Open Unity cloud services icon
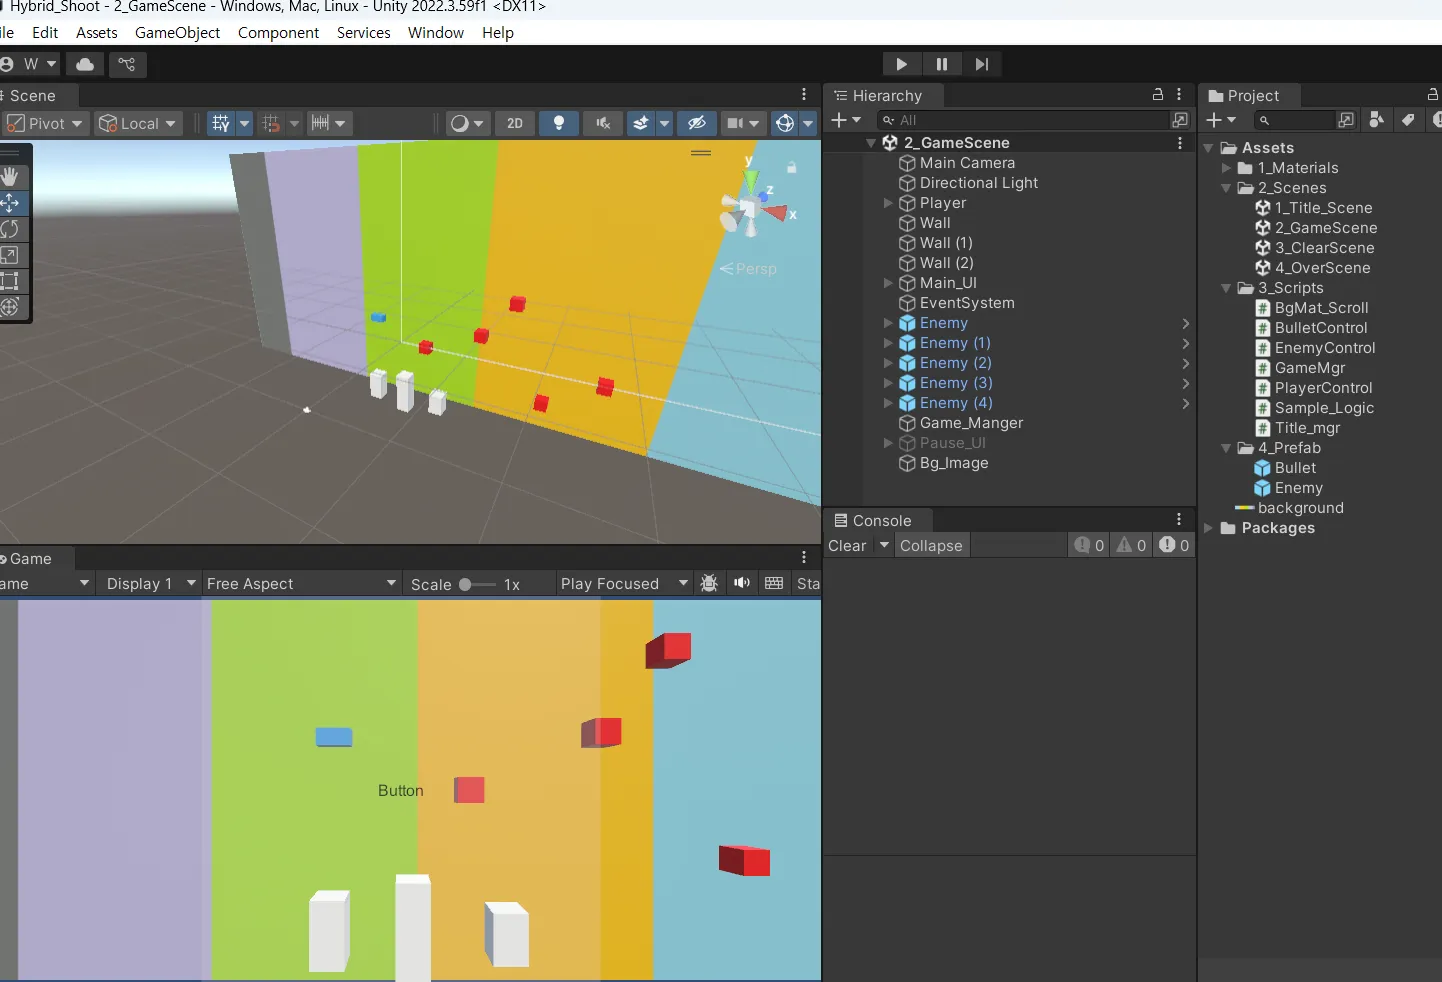Image resolution: width=1442 pixels, height=982 pixels. (x=85, y=64)
